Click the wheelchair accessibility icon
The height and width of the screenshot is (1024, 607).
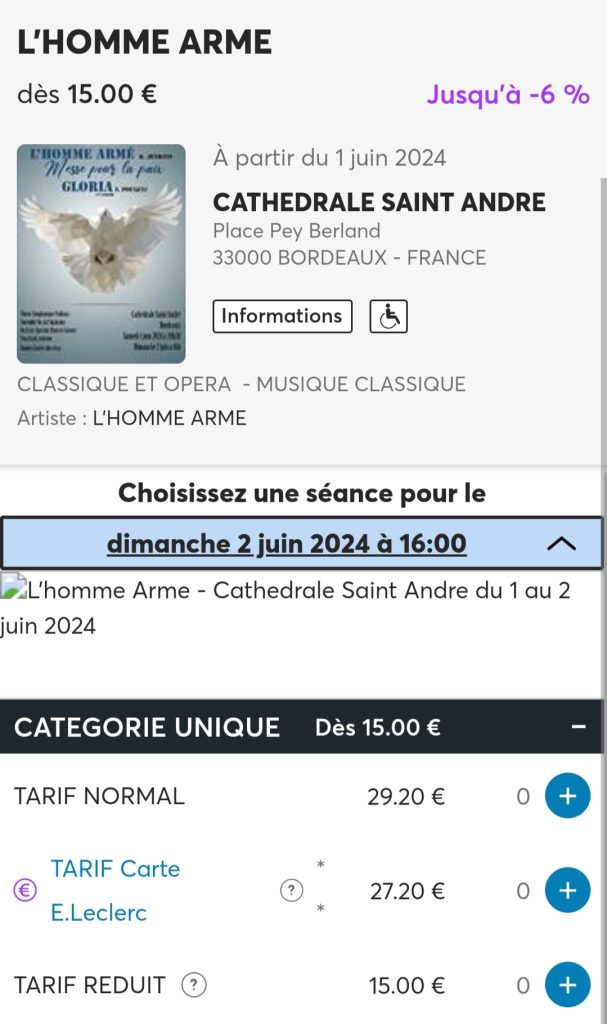pos(388,316)
